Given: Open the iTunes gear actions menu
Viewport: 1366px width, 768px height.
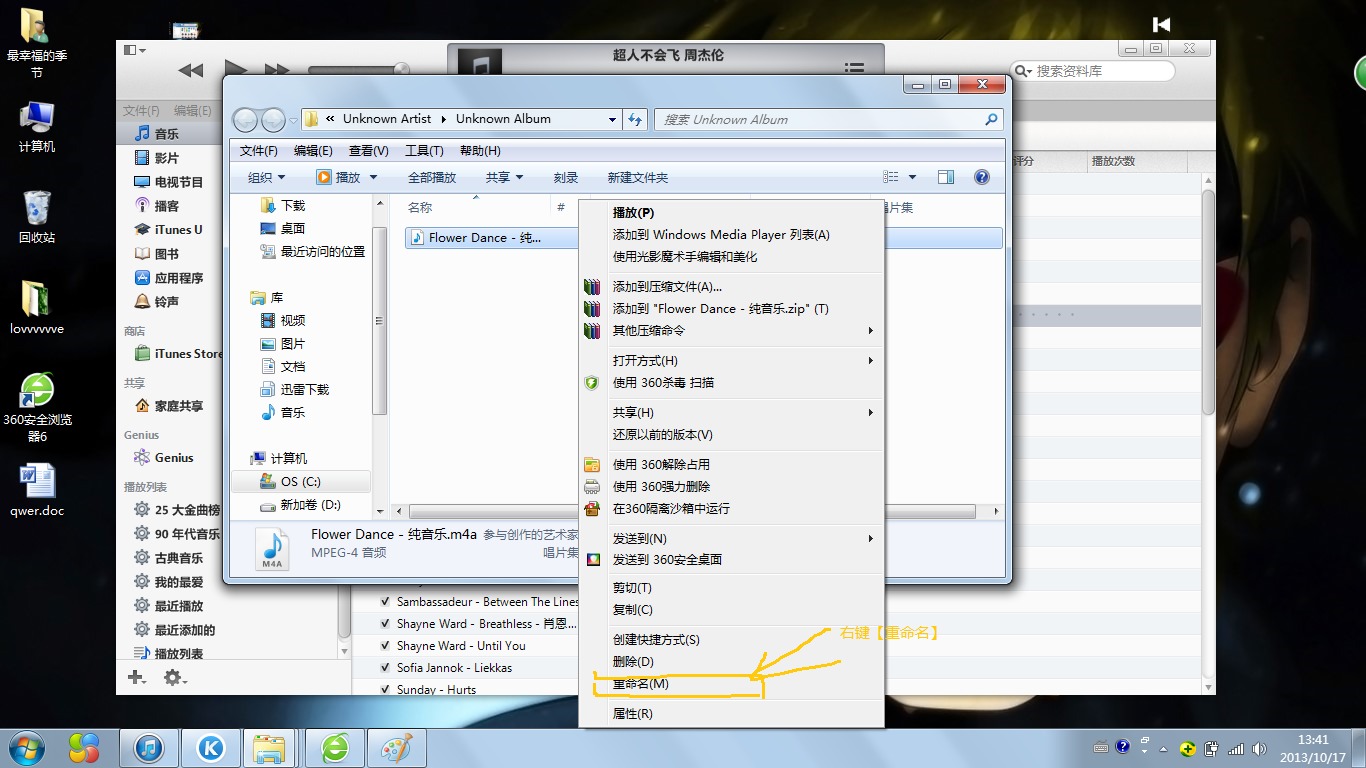Looking at the screenshot, I should (174, 678).
